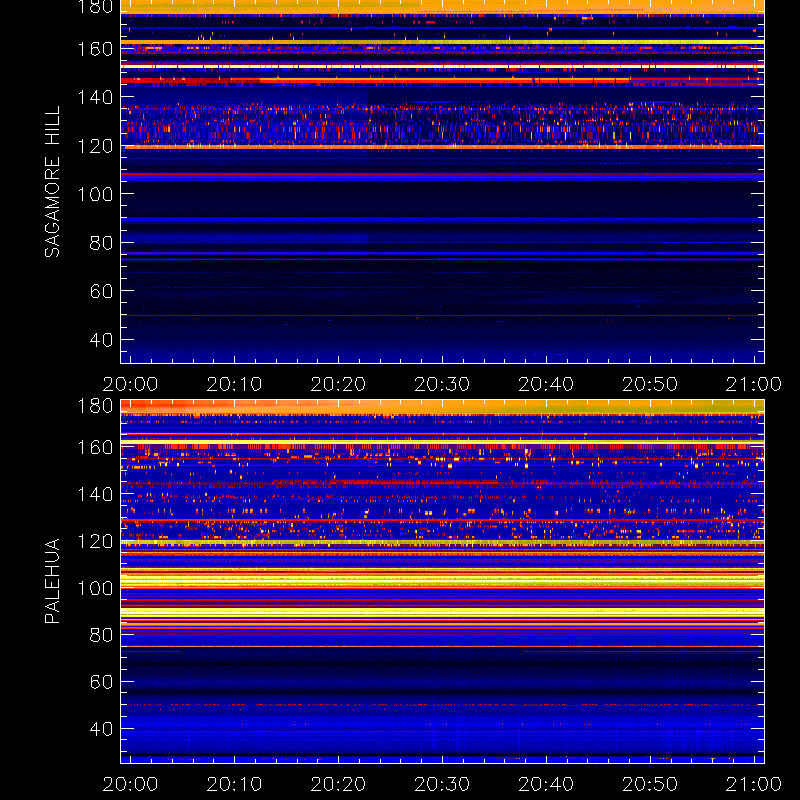The height and width of the screenshot is (800, 800).
Task: Choose the 21:00 time label of Palehua plot
Action: pos(754,784)
